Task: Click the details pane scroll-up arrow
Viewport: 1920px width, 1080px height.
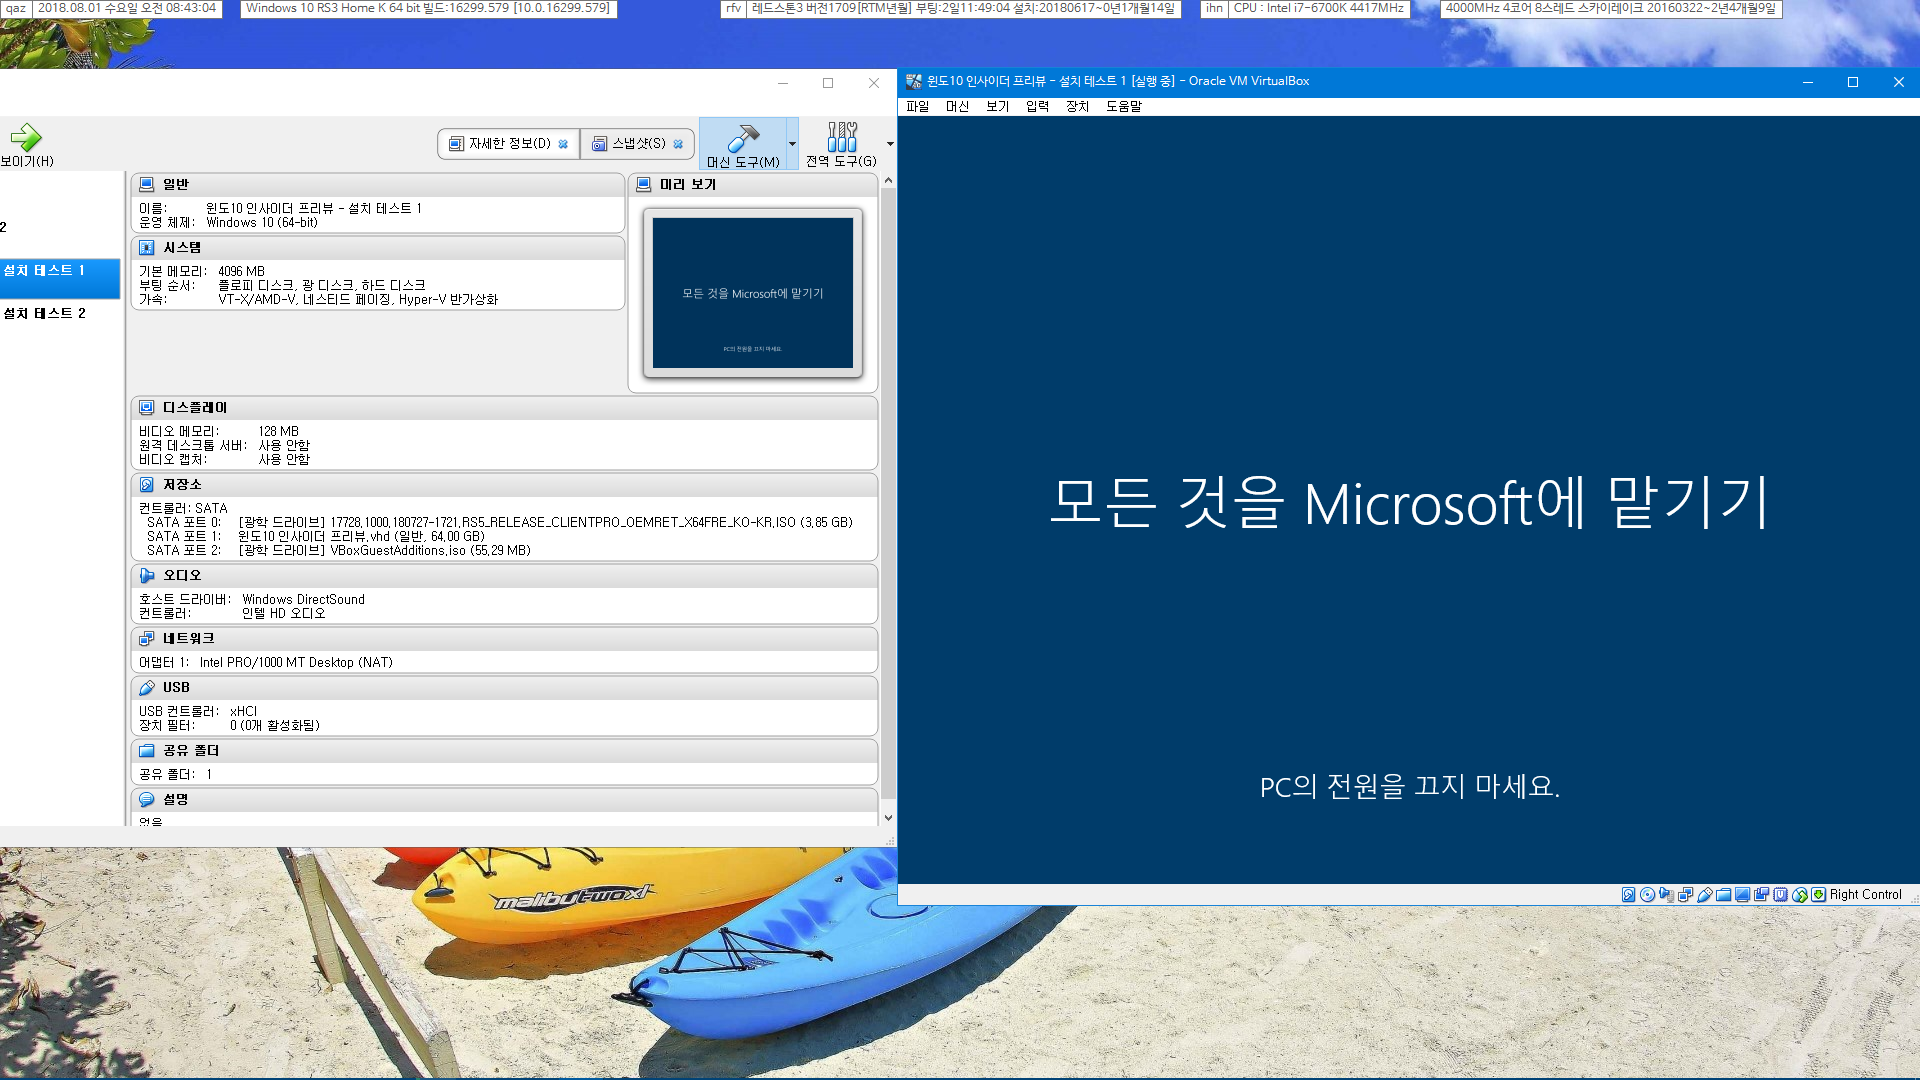Action: point(888,181)
